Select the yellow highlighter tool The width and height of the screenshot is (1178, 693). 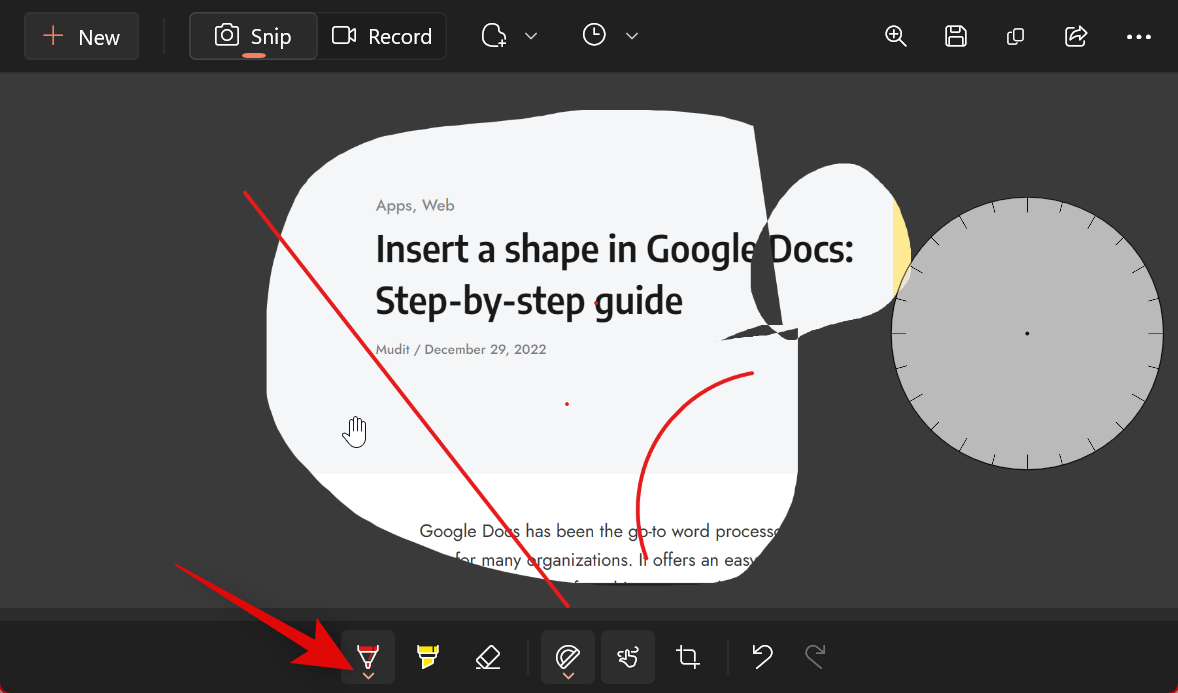click(427, 656)
